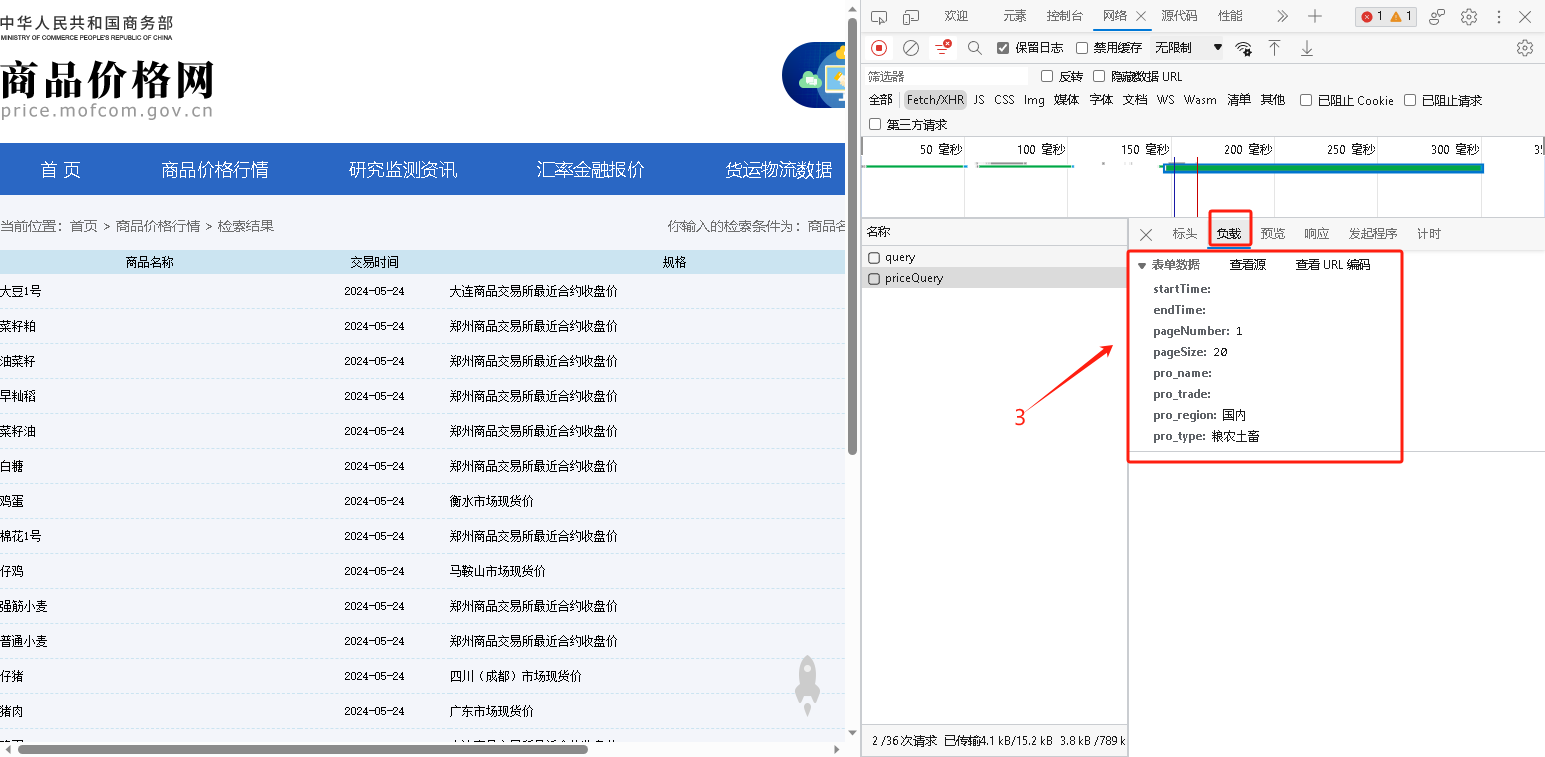Toggle the 反转 filter checkbox
Screen dimensions: 1545x757
pos(1048,76)
